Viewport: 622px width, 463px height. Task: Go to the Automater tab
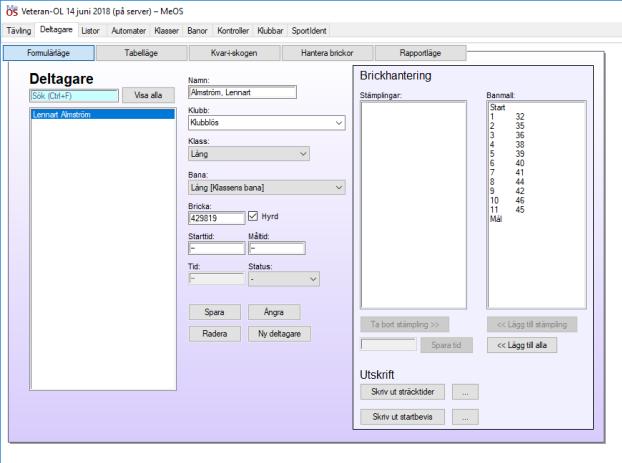pos(128,31)
